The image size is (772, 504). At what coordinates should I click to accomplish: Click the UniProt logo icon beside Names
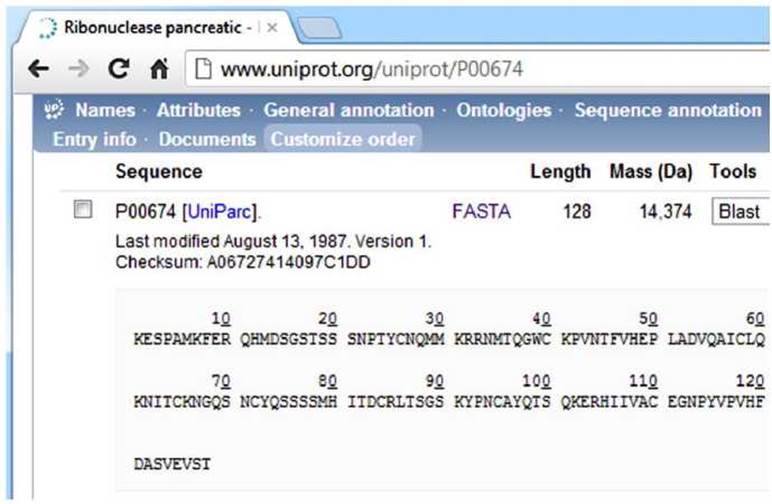[54, 110]
